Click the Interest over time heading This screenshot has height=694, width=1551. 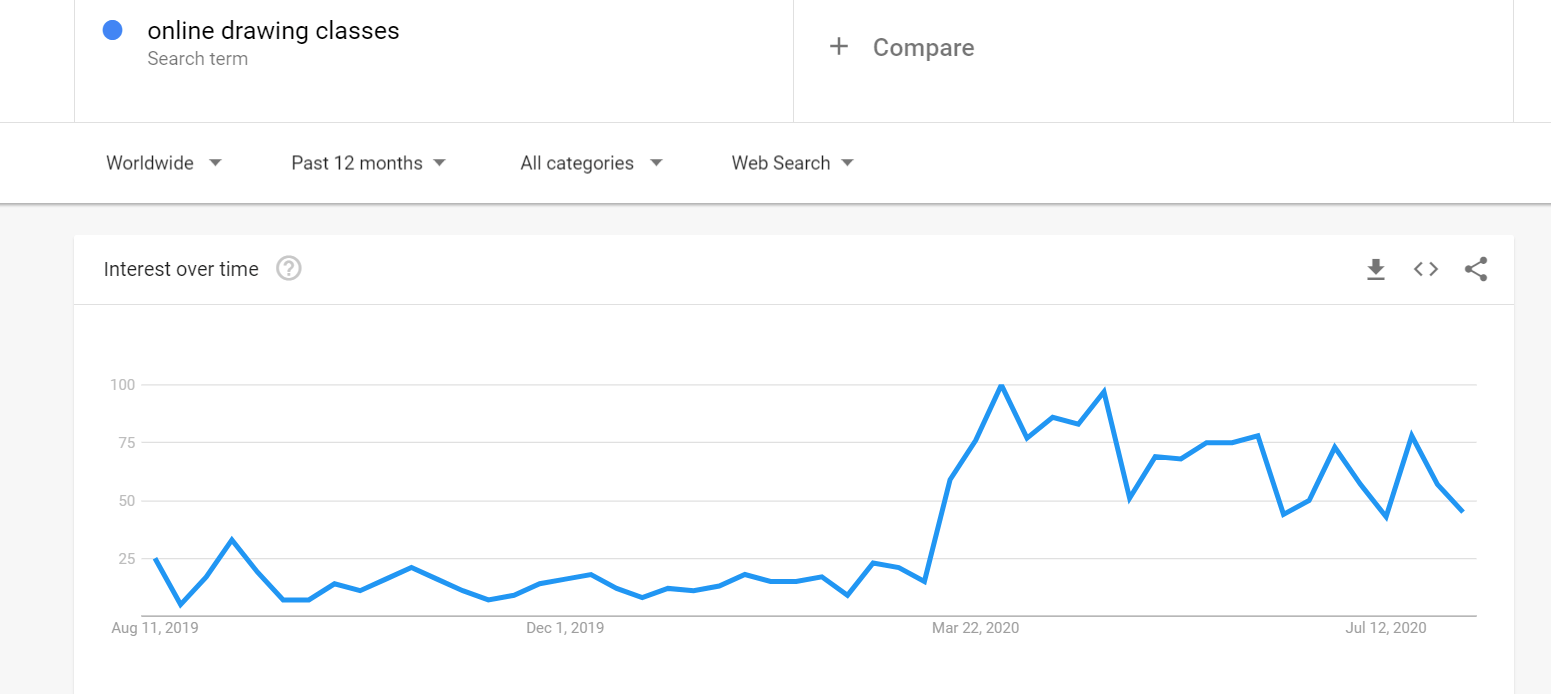coord(181,269)
